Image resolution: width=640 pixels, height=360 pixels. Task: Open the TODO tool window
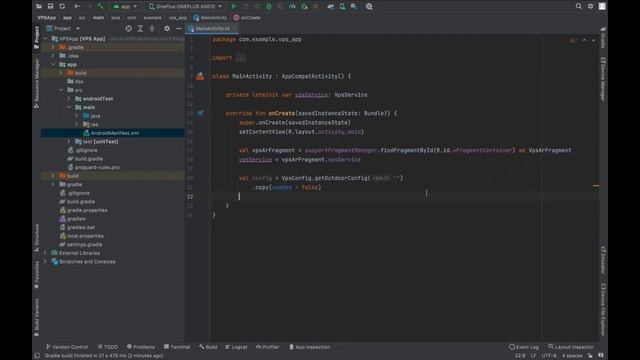click(x=108, y=347)
